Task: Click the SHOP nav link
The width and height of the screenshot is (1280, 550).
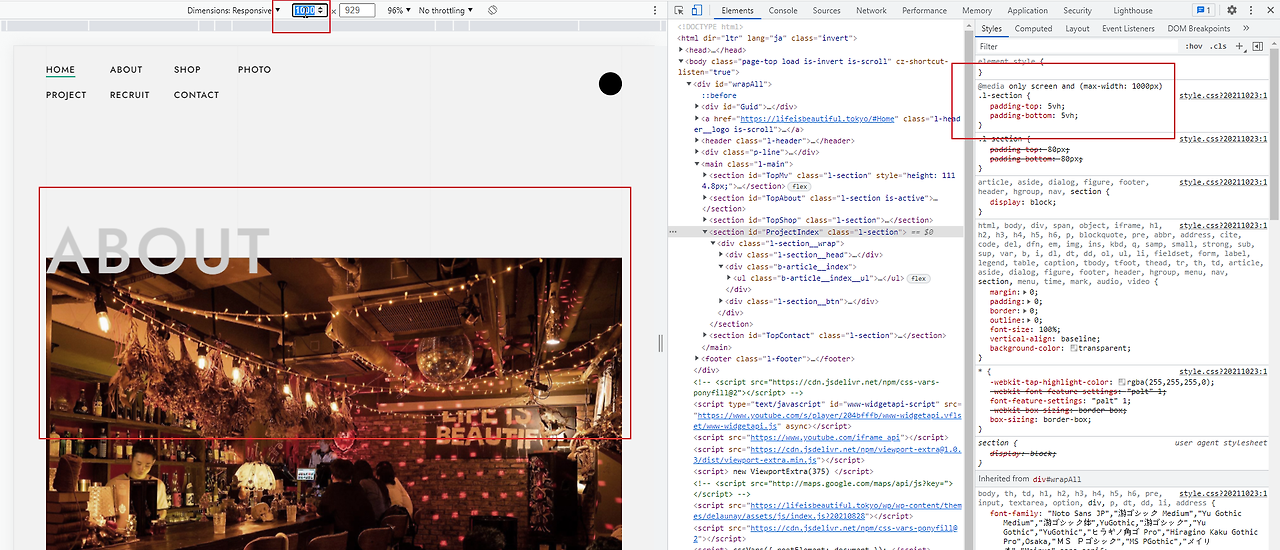Action: point(187,70)
